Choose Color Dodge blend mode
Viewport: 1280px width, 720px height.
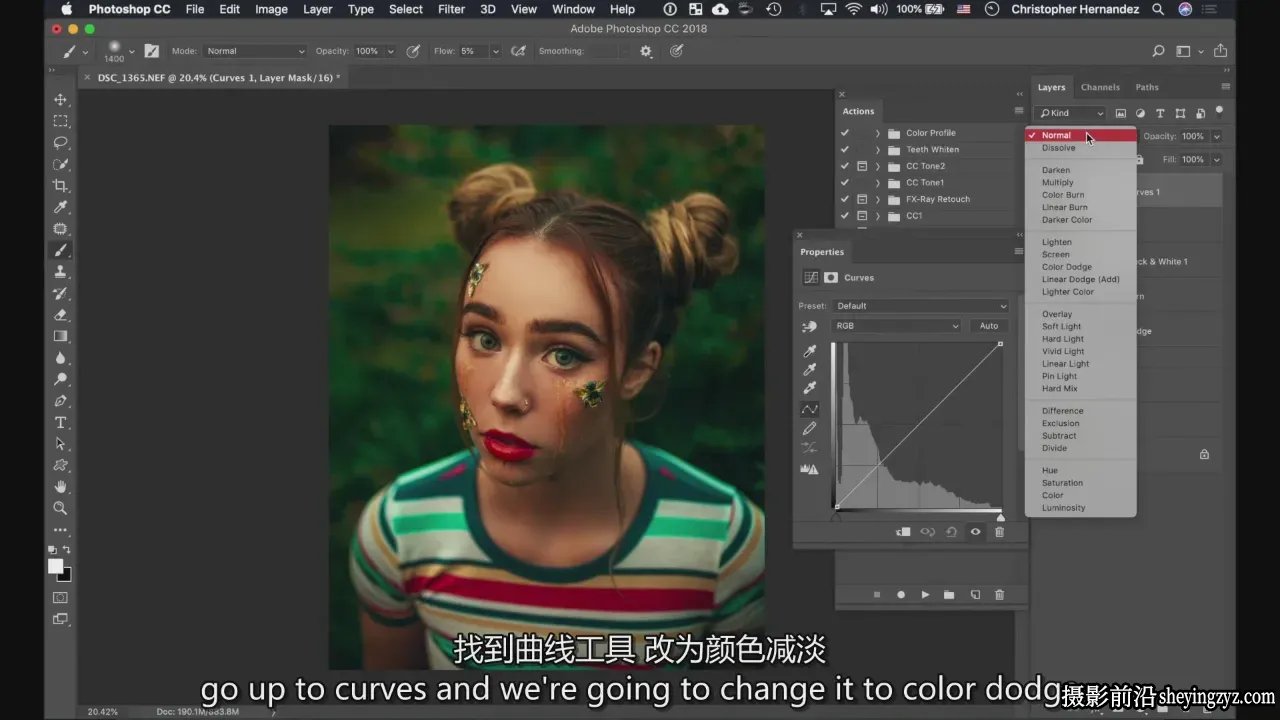(x=1067, y=267)
